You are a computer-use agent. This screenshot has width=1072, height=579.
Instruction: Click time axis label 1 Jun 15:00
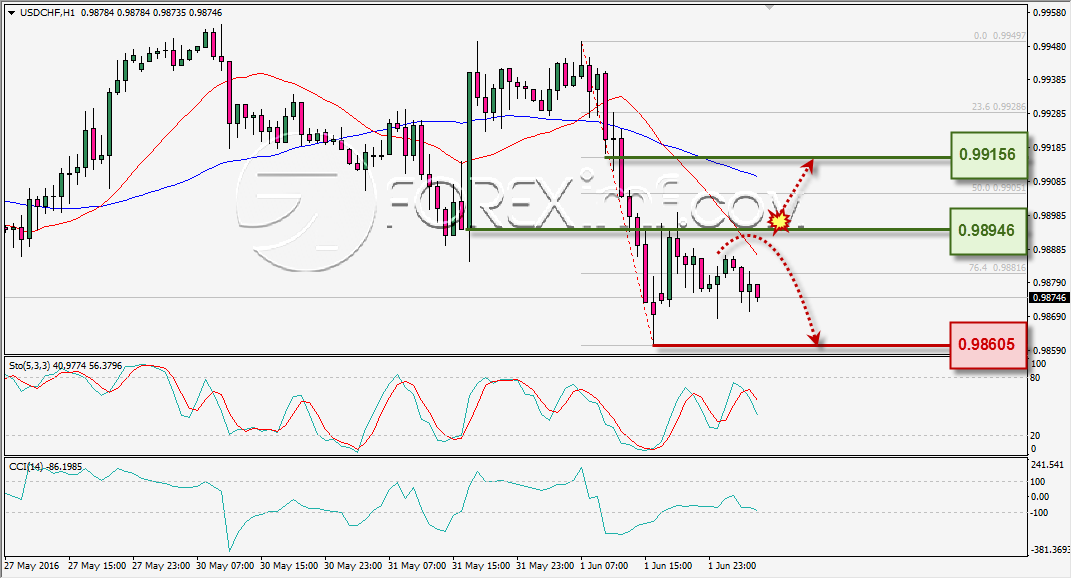tap(668, 566)
